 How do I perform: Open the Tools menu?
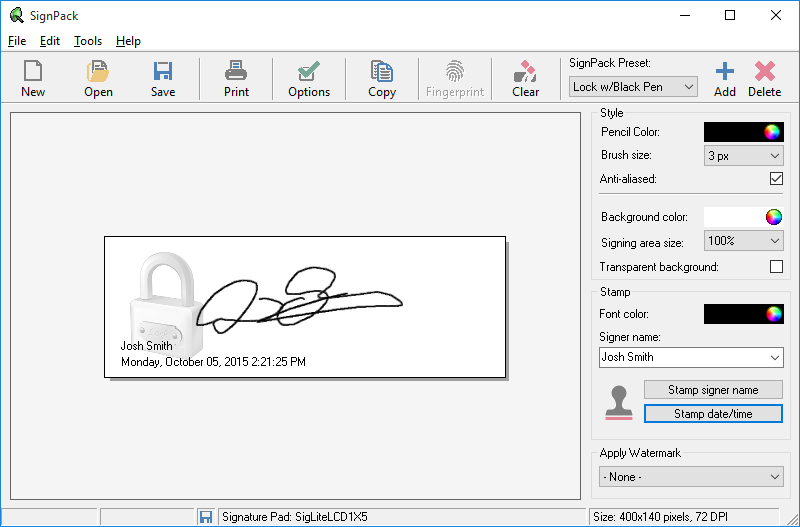(88, 41)
